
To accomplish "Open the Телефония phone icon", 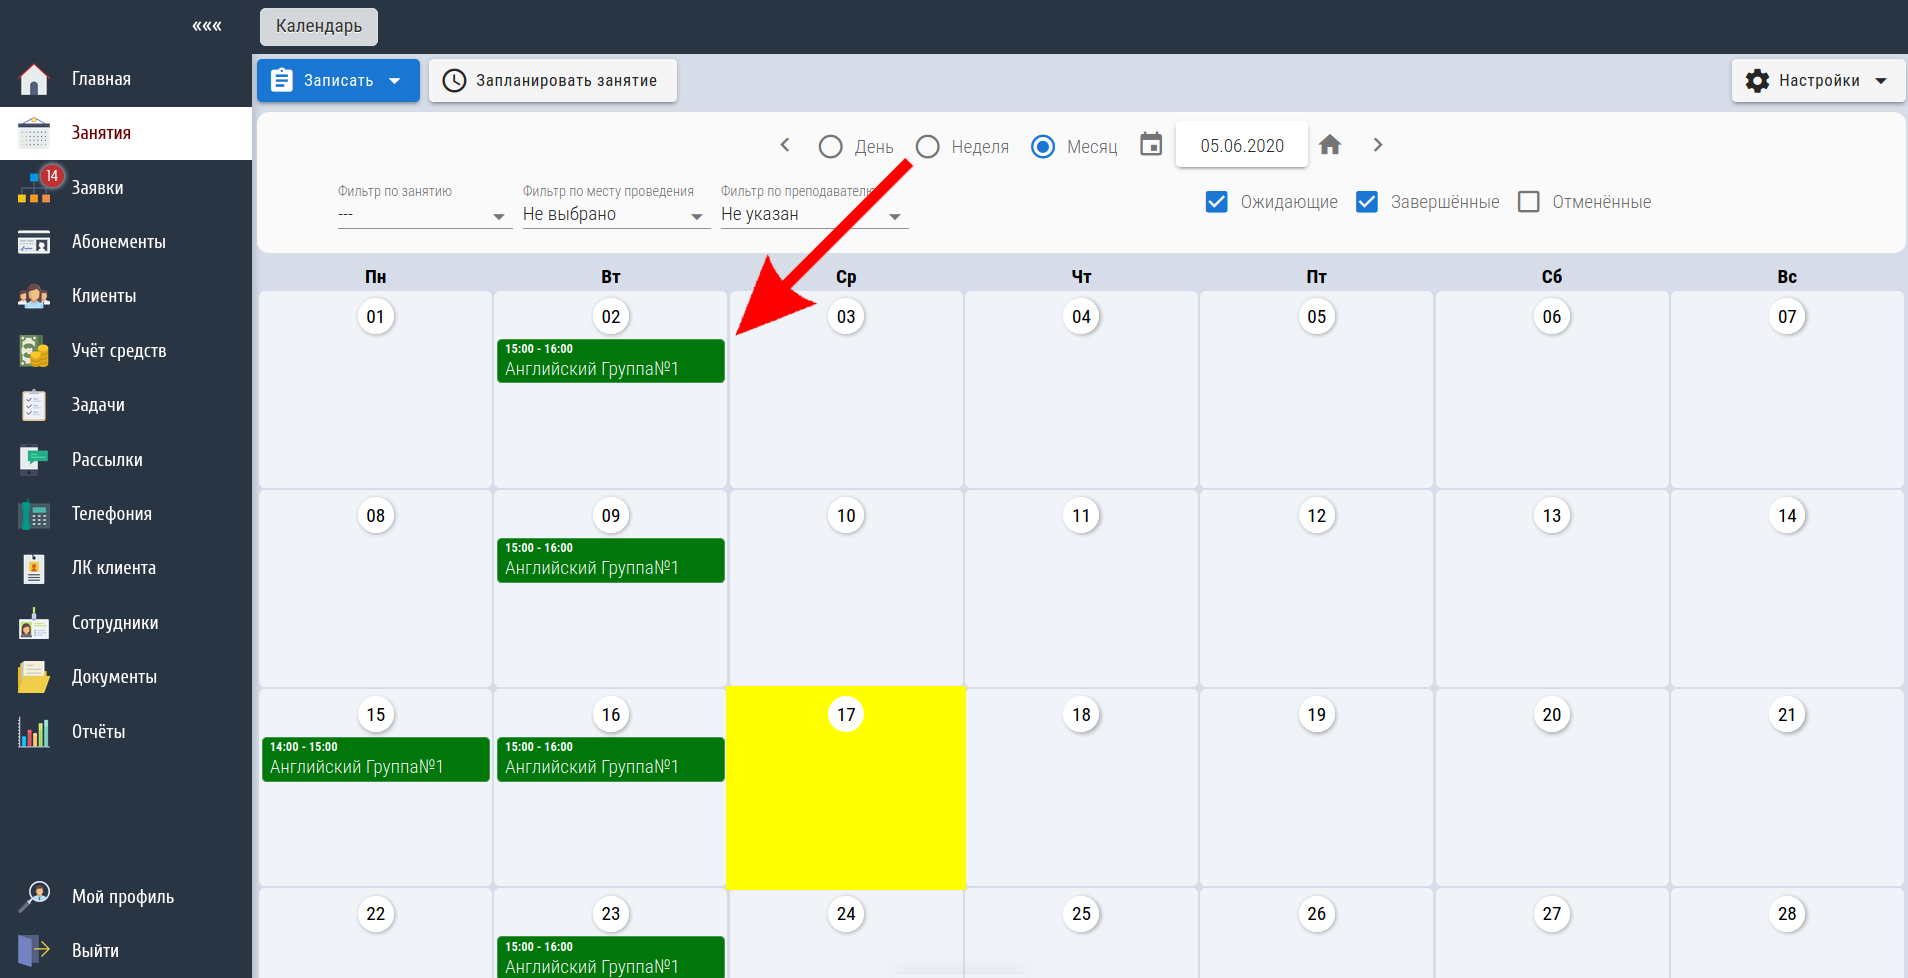I will click(34, 514).
